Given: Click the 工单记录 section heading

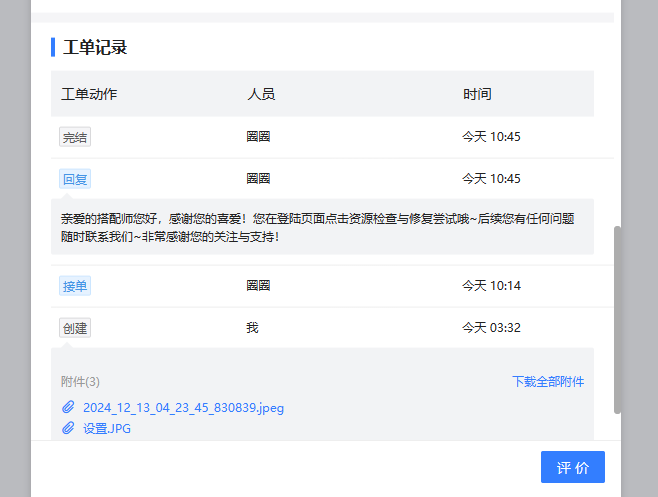Looking at the screenshot, I should click(x=95, y=47).
